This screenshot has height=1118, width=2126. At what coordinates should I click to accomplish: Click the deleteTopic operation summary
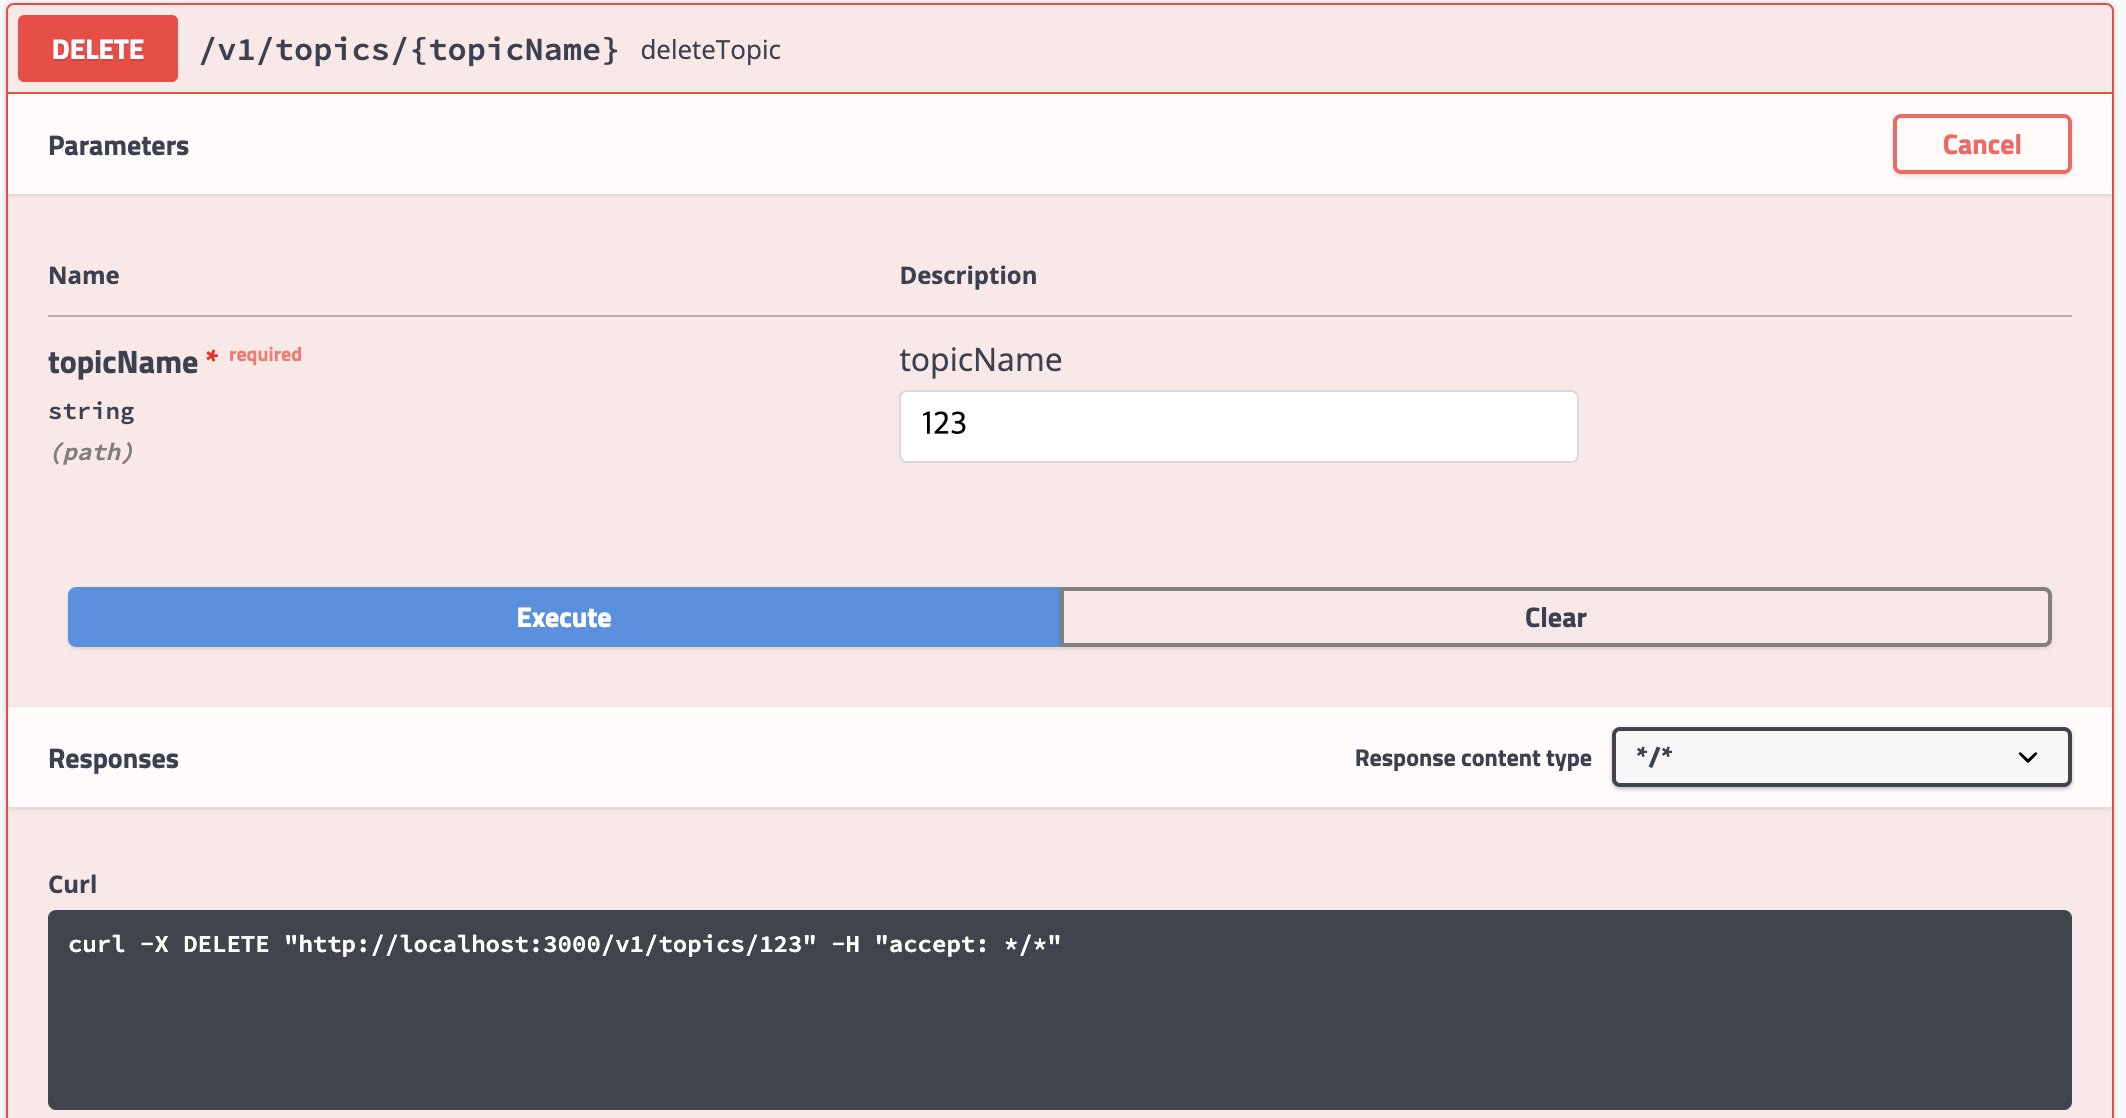710,50
